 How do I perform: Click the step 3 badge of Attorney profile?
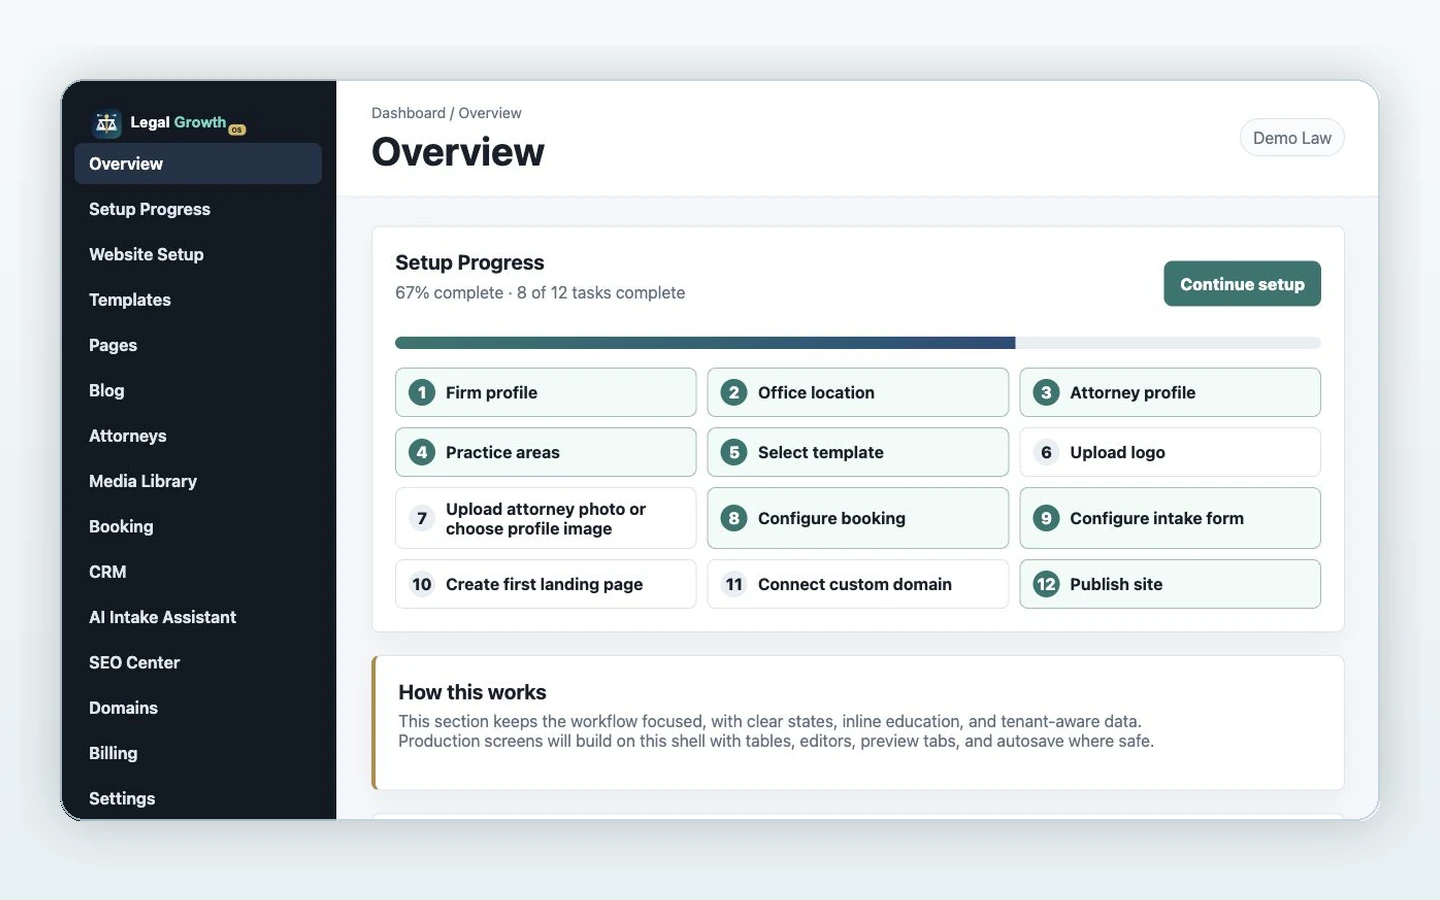pos(1046,393)
